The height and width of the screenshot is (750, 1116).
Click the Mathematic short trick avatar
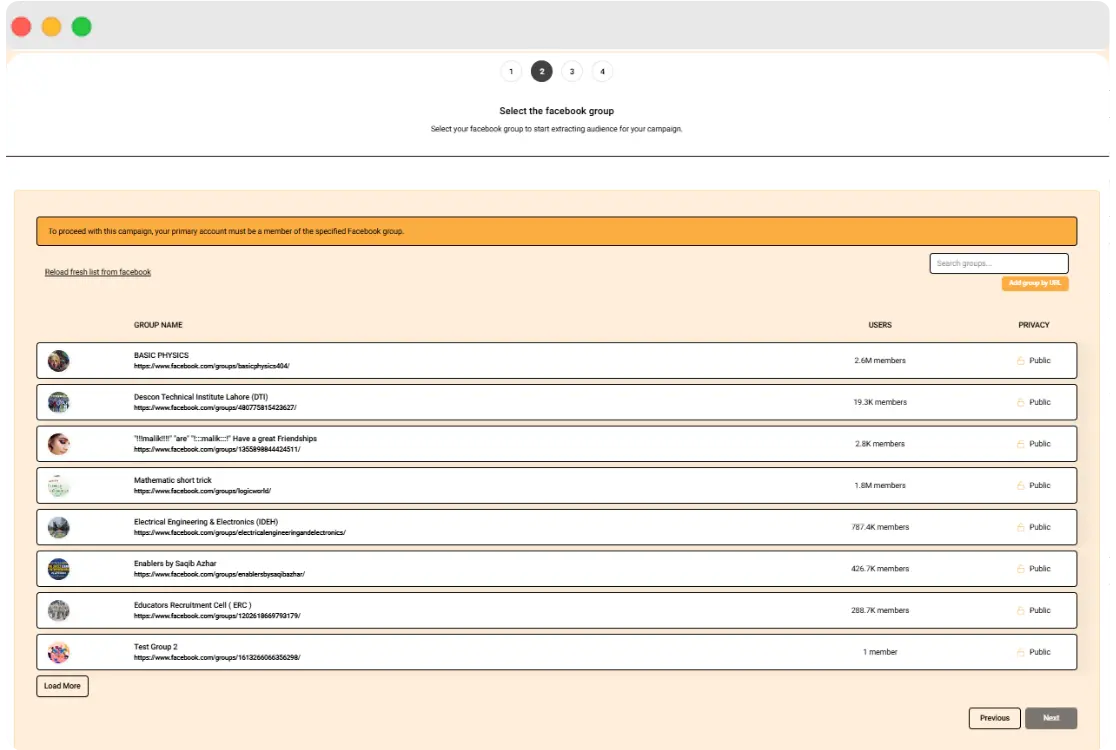(x=58, y=486)
